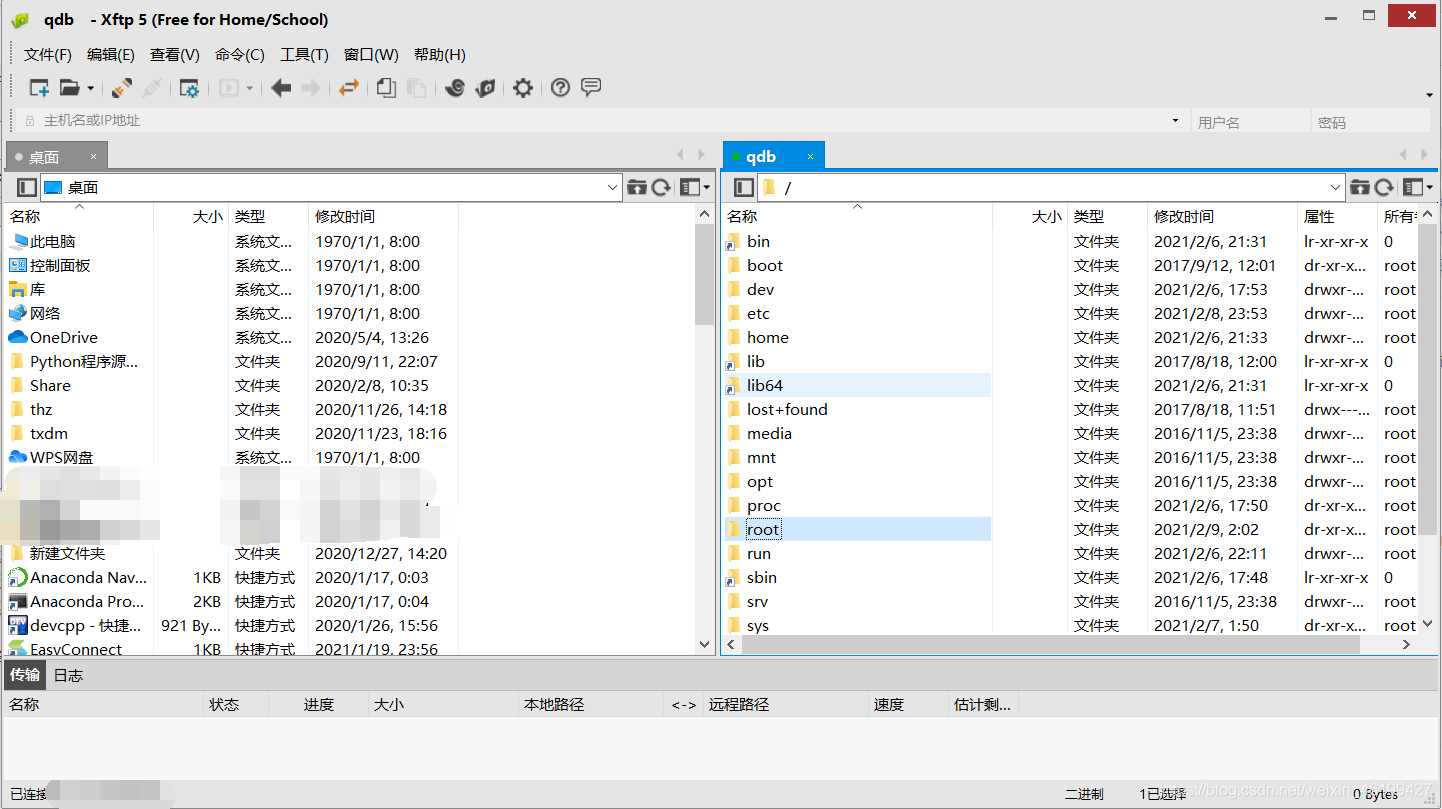The width and height of the screenshot is (1442, 809).
Task: Go to the parent folder in the qdb pane
Action: coord(1360,187)
